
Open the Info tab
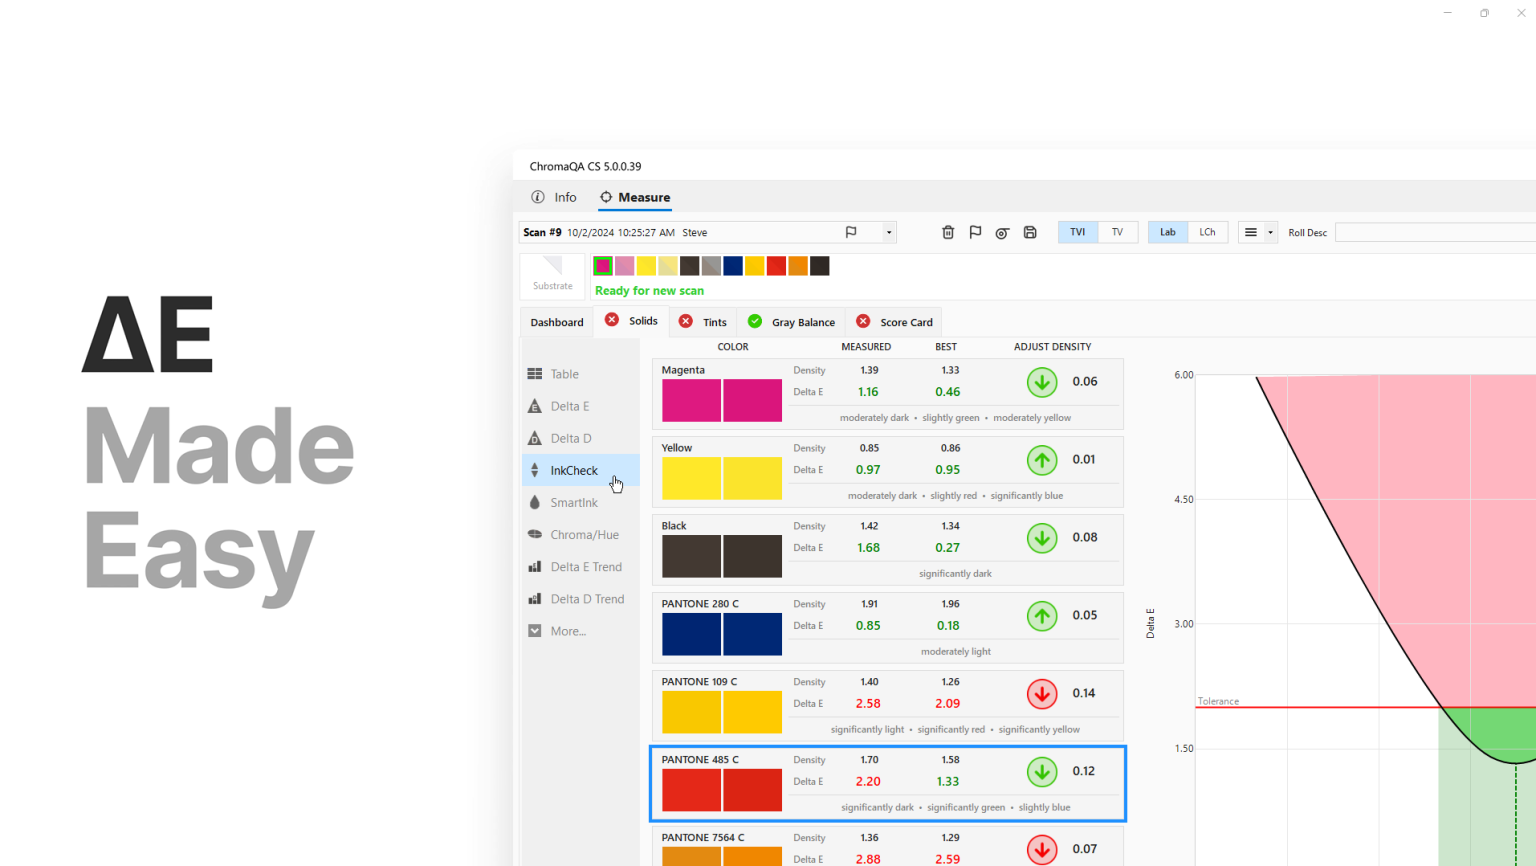click(x=555, y=198)
